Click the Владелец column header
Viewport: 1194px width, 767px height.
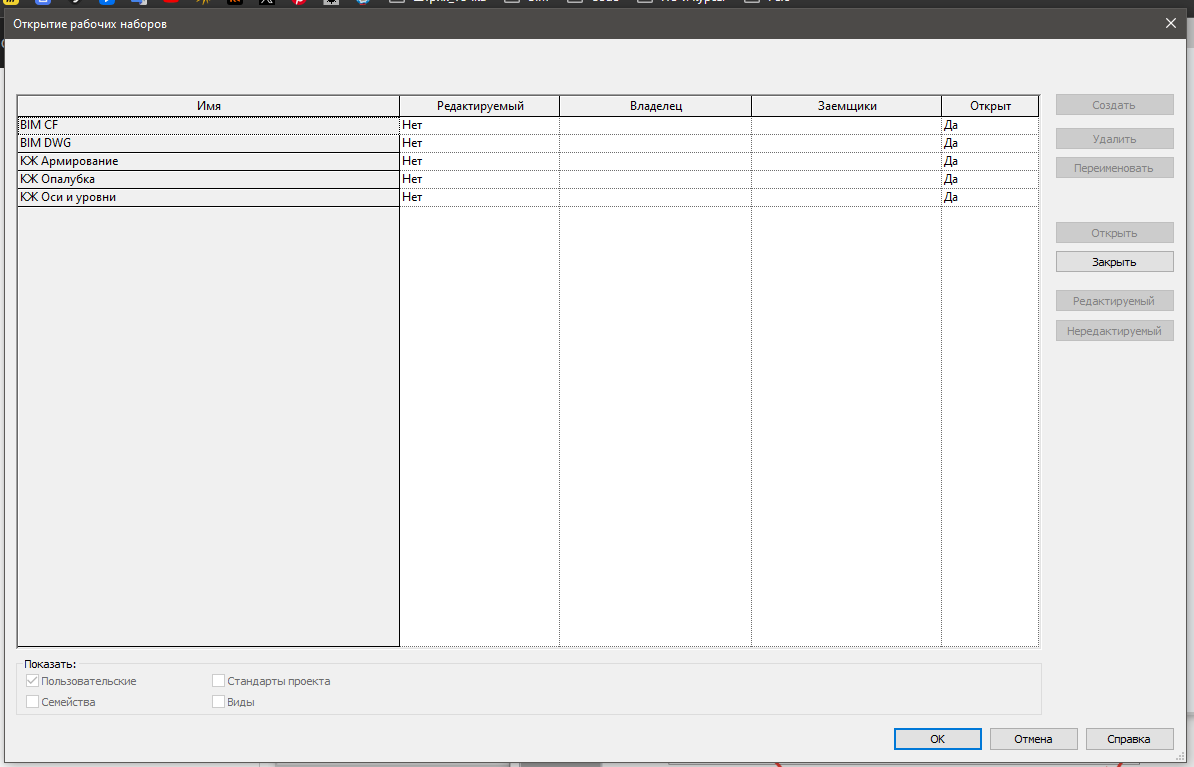[x=655, y=106]
